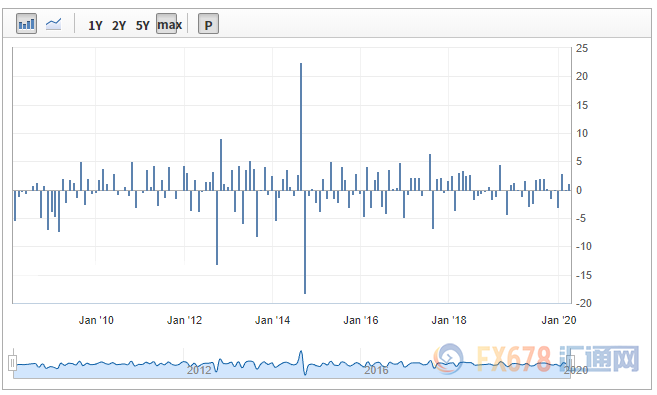Grab left handle of range navigator

click(x=13, y=363)
